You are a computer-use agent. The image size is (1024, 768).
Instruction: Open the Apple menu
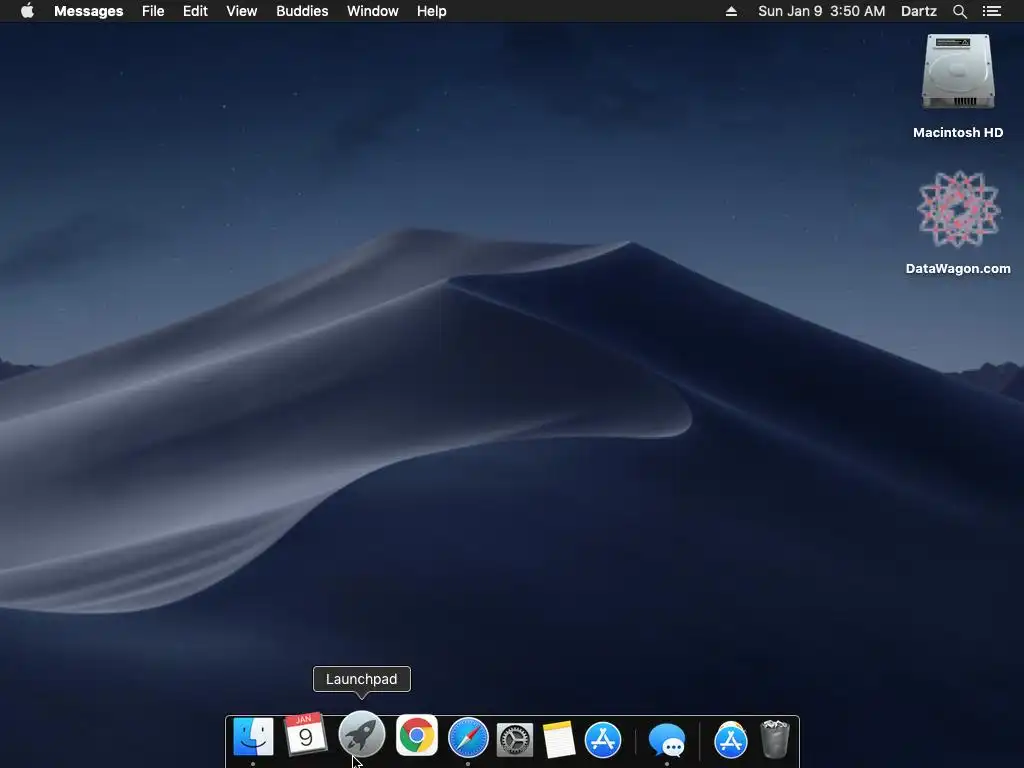pyautogui.click(x=27, y=11)
